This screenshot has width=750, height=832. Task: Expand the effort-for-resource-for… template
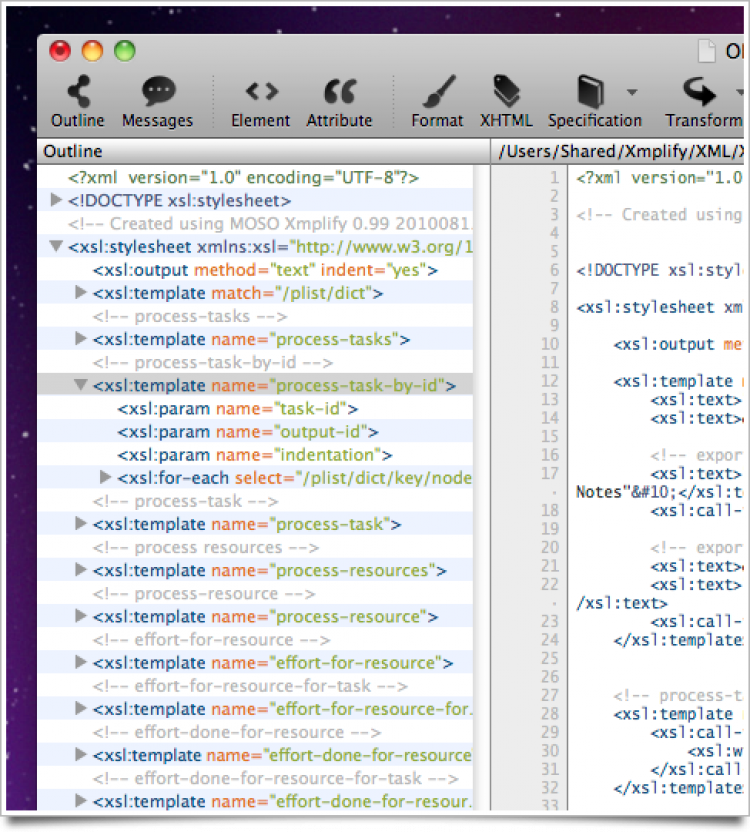coord(80,708)
